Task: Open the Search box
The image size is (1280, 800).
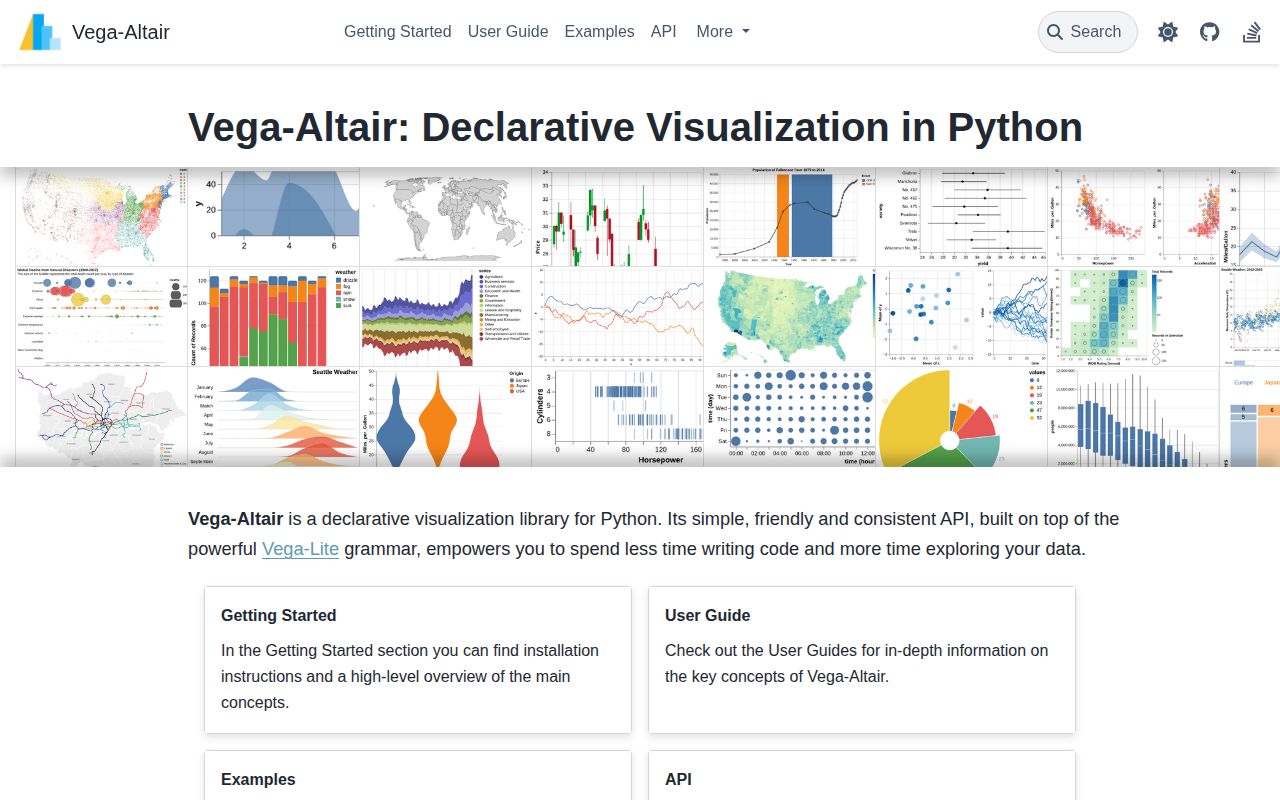Action: coord(1088,32)
